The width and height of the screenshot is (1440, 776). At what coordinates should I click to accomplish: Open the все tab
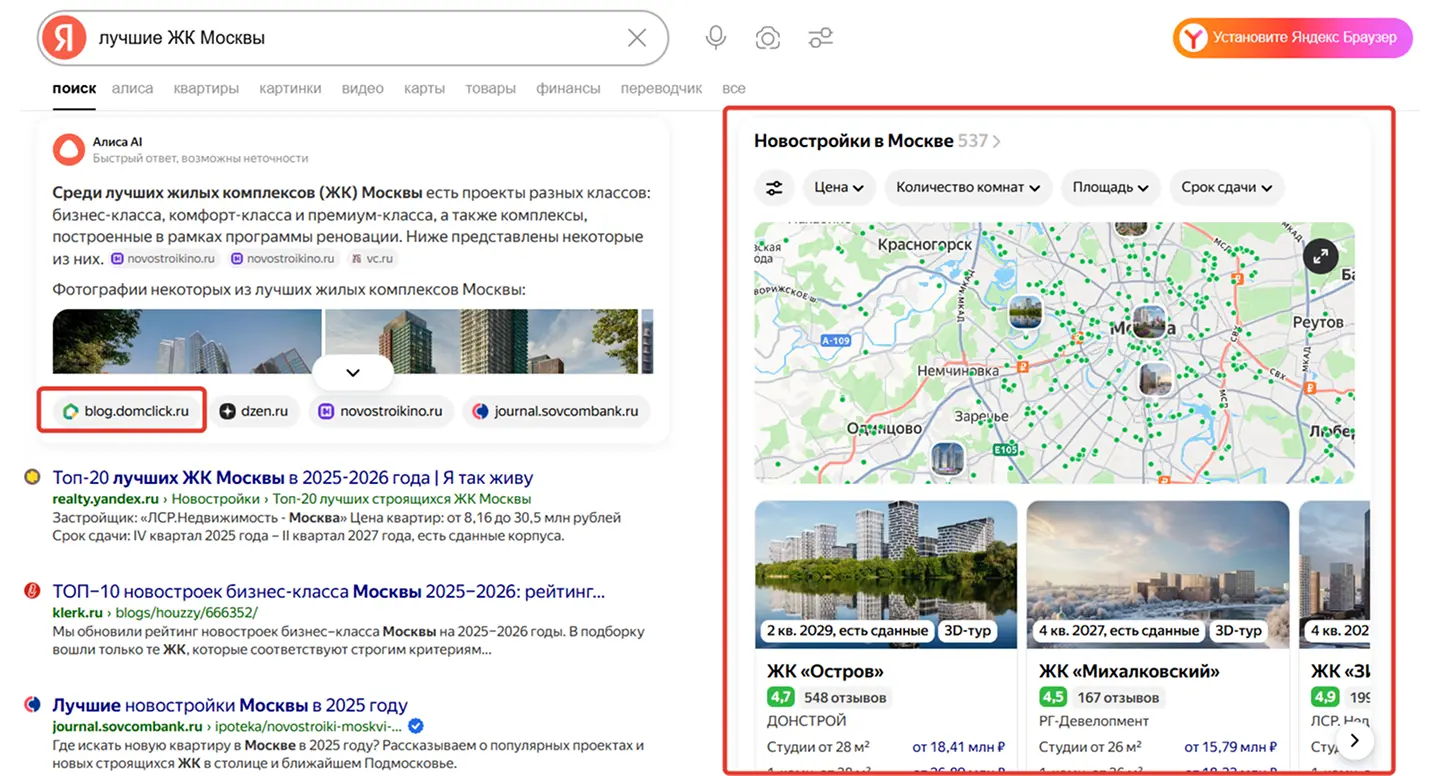pyautogui.click(x=734, y=88)
